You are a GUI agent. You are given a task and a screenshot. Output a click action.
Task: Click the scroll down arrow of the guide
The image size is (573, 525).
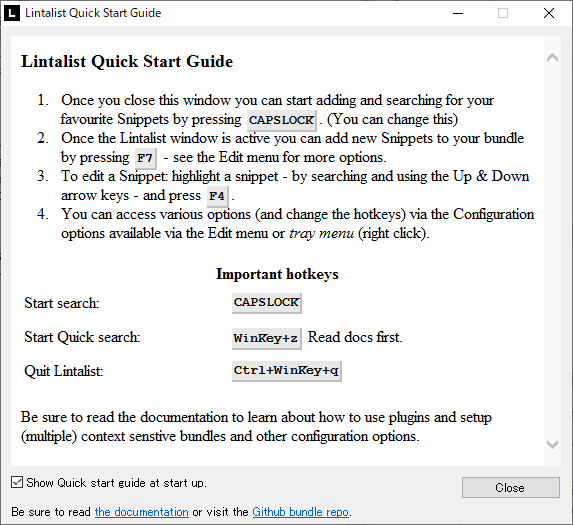(x=552, y=444)
